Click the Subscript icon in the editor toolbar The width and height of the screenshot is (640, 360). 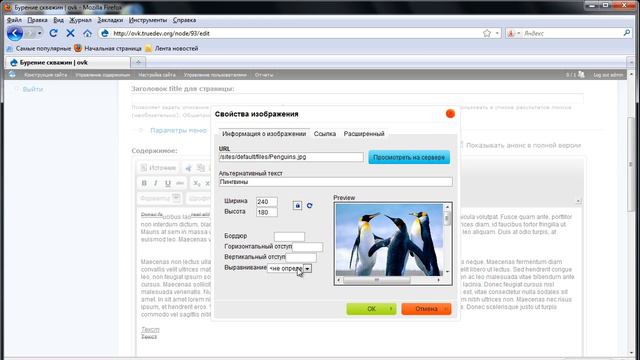(x=197, y=183)
